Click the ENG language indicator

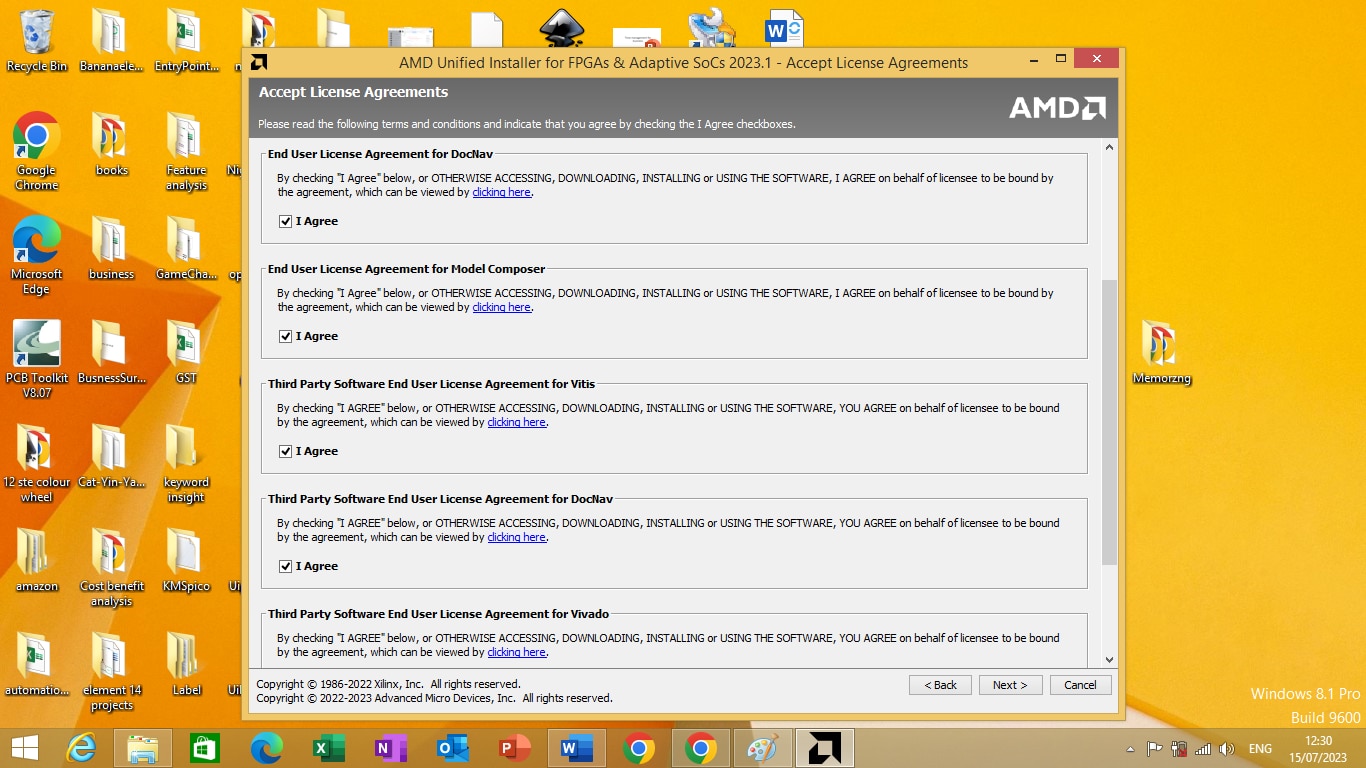[x=1261, y=748]
